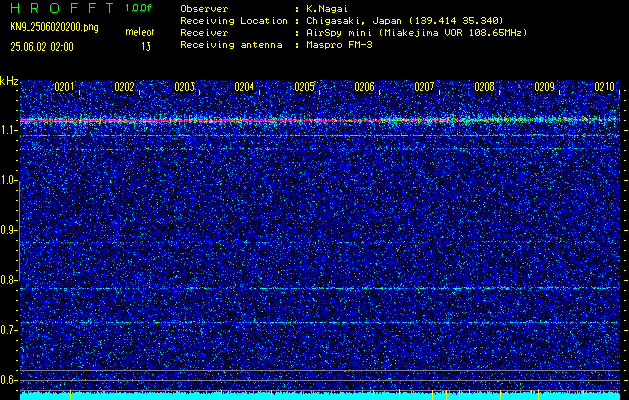Screen dimensions: 629x400
Task: Click the 0202 time marker
Action: click(124, 87)
